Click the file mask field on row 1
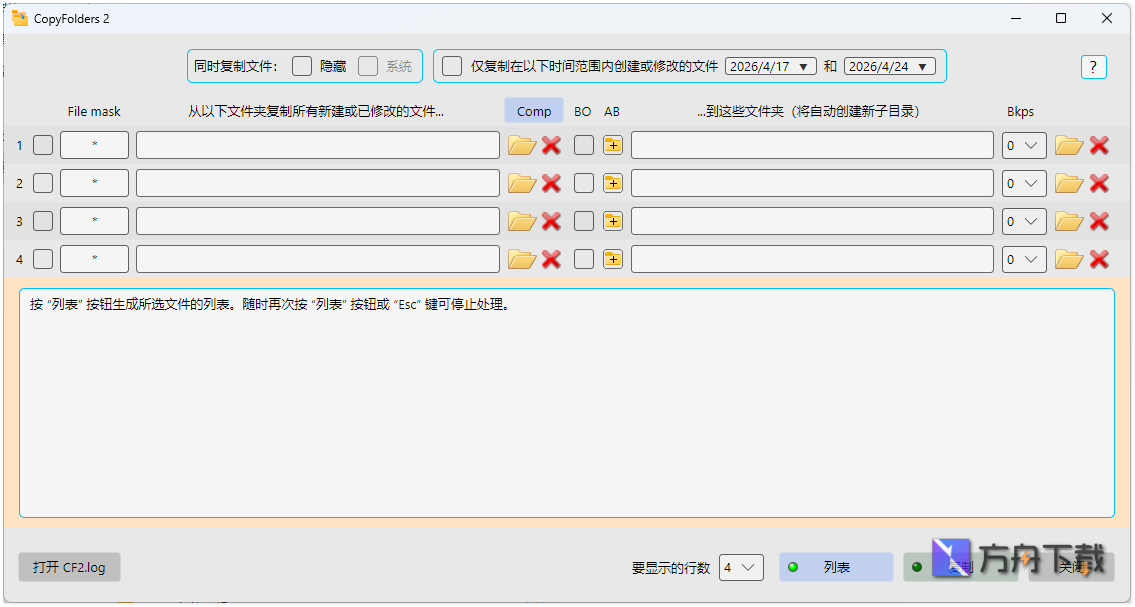Image resolution: width=1135 pixels, height=607 pixels. pos(93,144)
